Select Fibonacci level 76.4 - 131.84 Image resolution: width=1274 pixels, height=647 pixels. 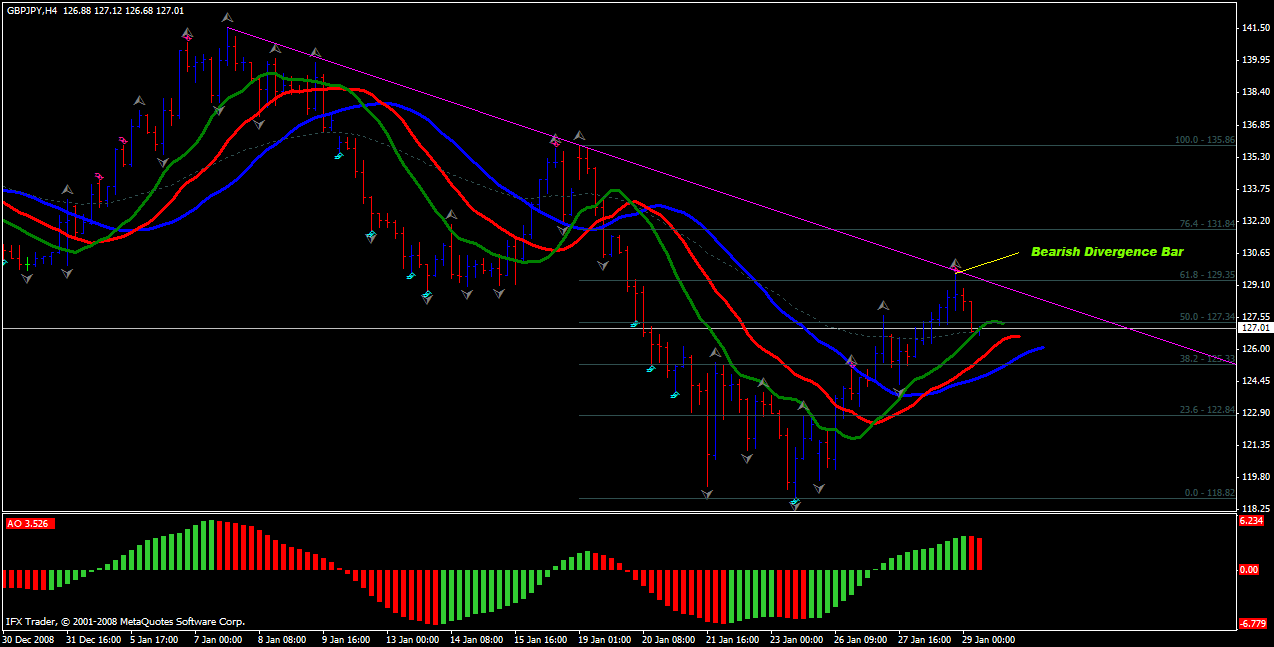coord(1207,224)
